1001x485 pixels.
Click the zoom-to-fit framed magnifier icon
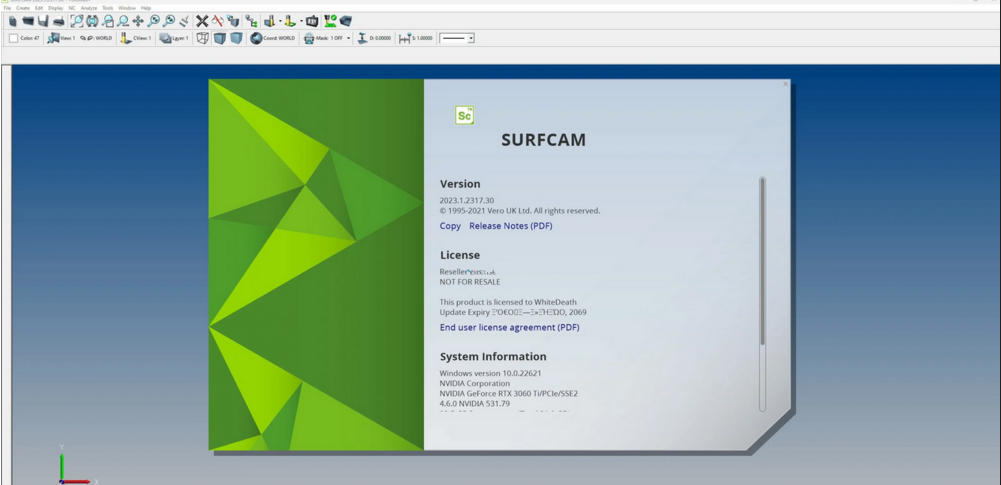click(77, 21)
